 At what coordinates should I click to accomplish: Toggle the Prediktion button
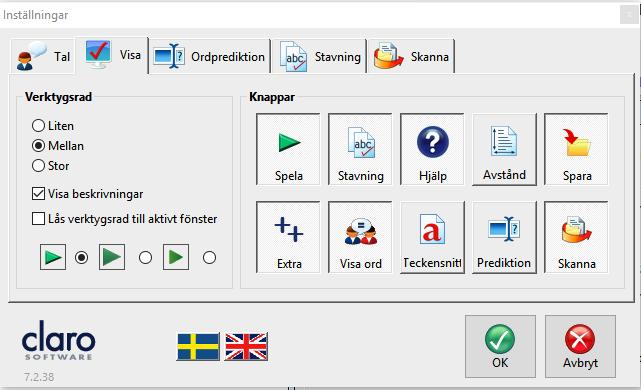504,237
